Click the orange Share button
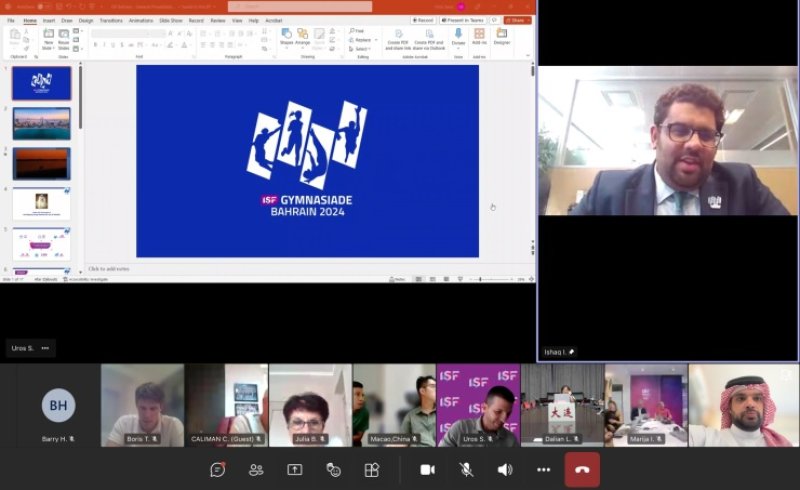 coord(517,20)
